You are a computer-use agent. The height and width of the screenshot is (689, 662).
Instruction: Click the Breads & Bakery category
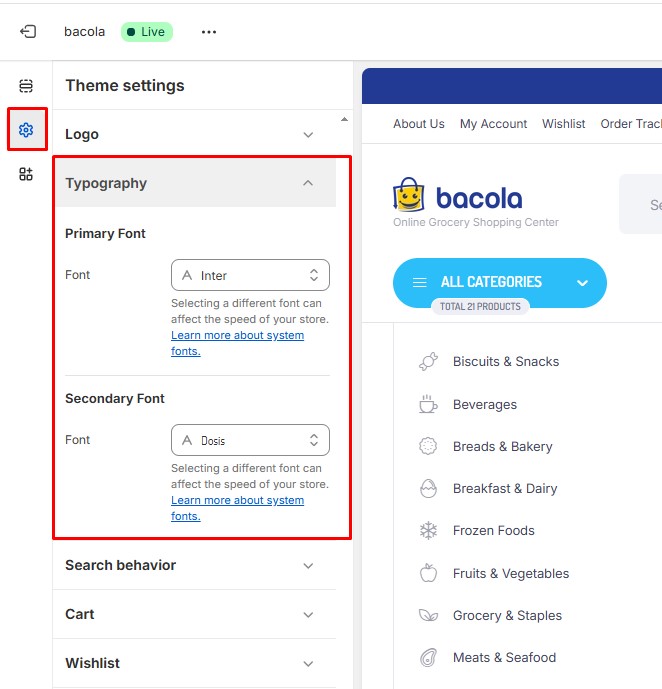point(503,446)
